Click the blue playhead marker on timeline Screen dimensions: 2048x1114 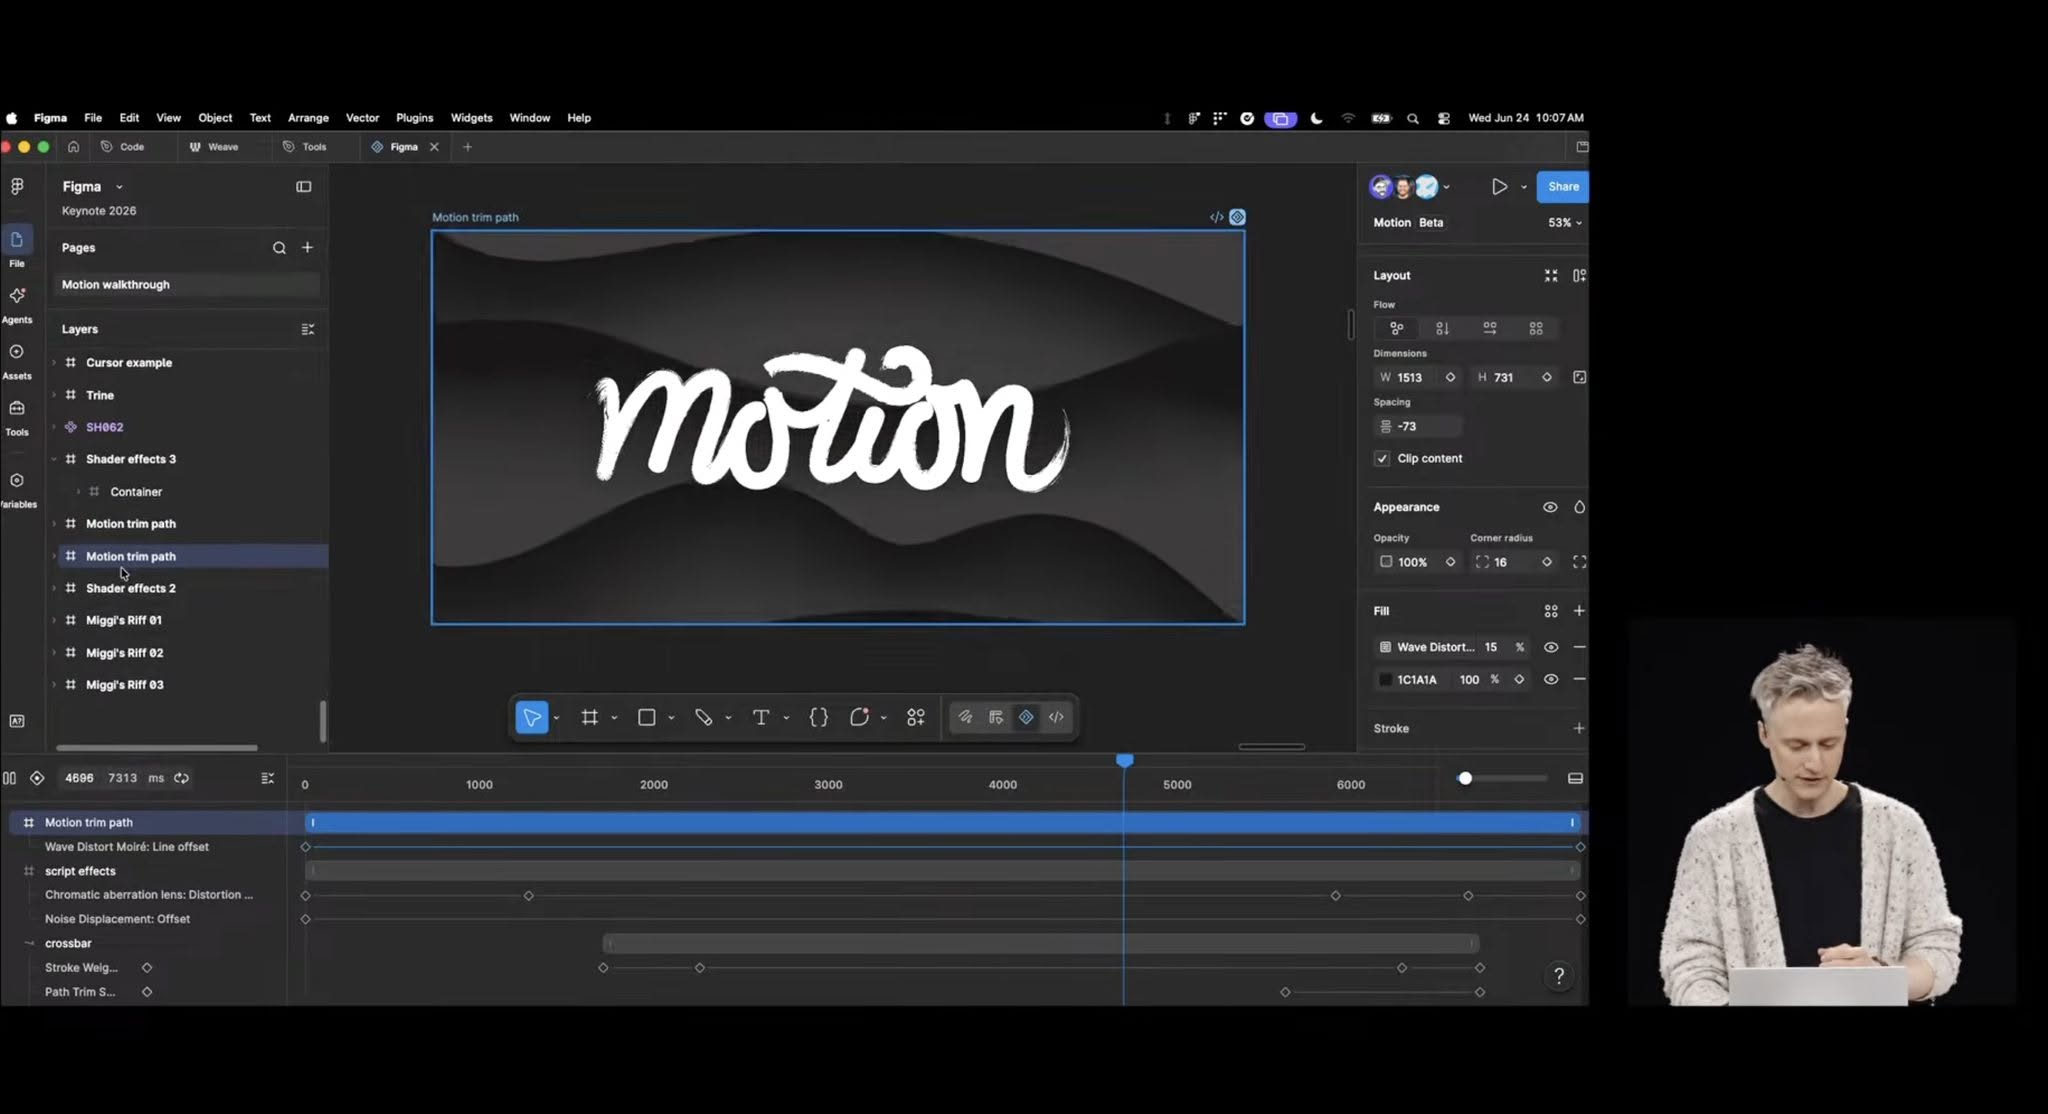pyautogui.click(x=1125, y=761)
